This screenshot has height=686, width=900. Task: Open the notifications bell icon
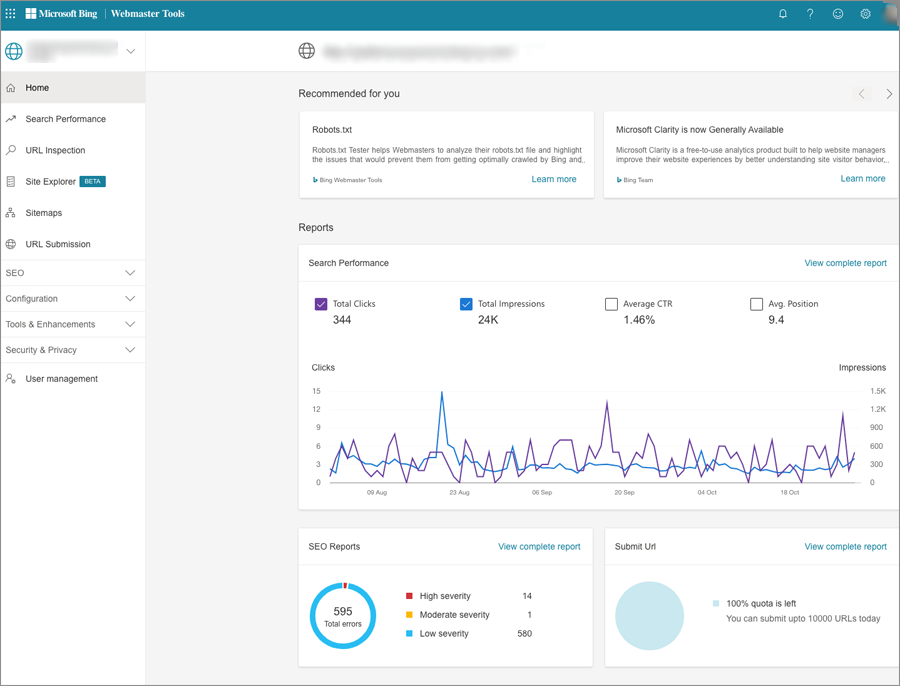click(x=782, y=14)
